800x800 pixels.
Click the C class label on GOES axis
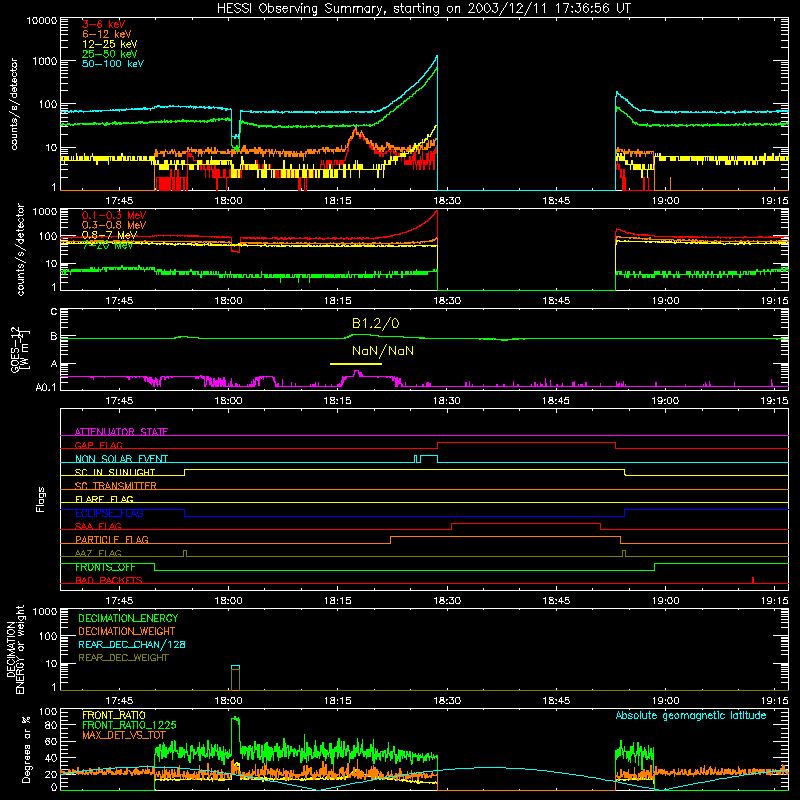(x=54, y=312)
